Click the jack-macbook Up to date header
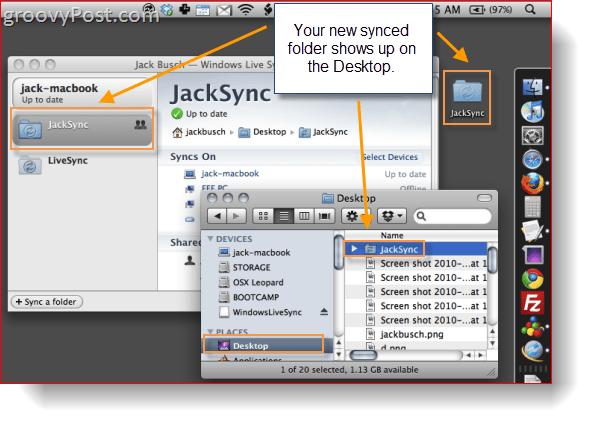This screenshot has height=429, width=597. [82, 92]
